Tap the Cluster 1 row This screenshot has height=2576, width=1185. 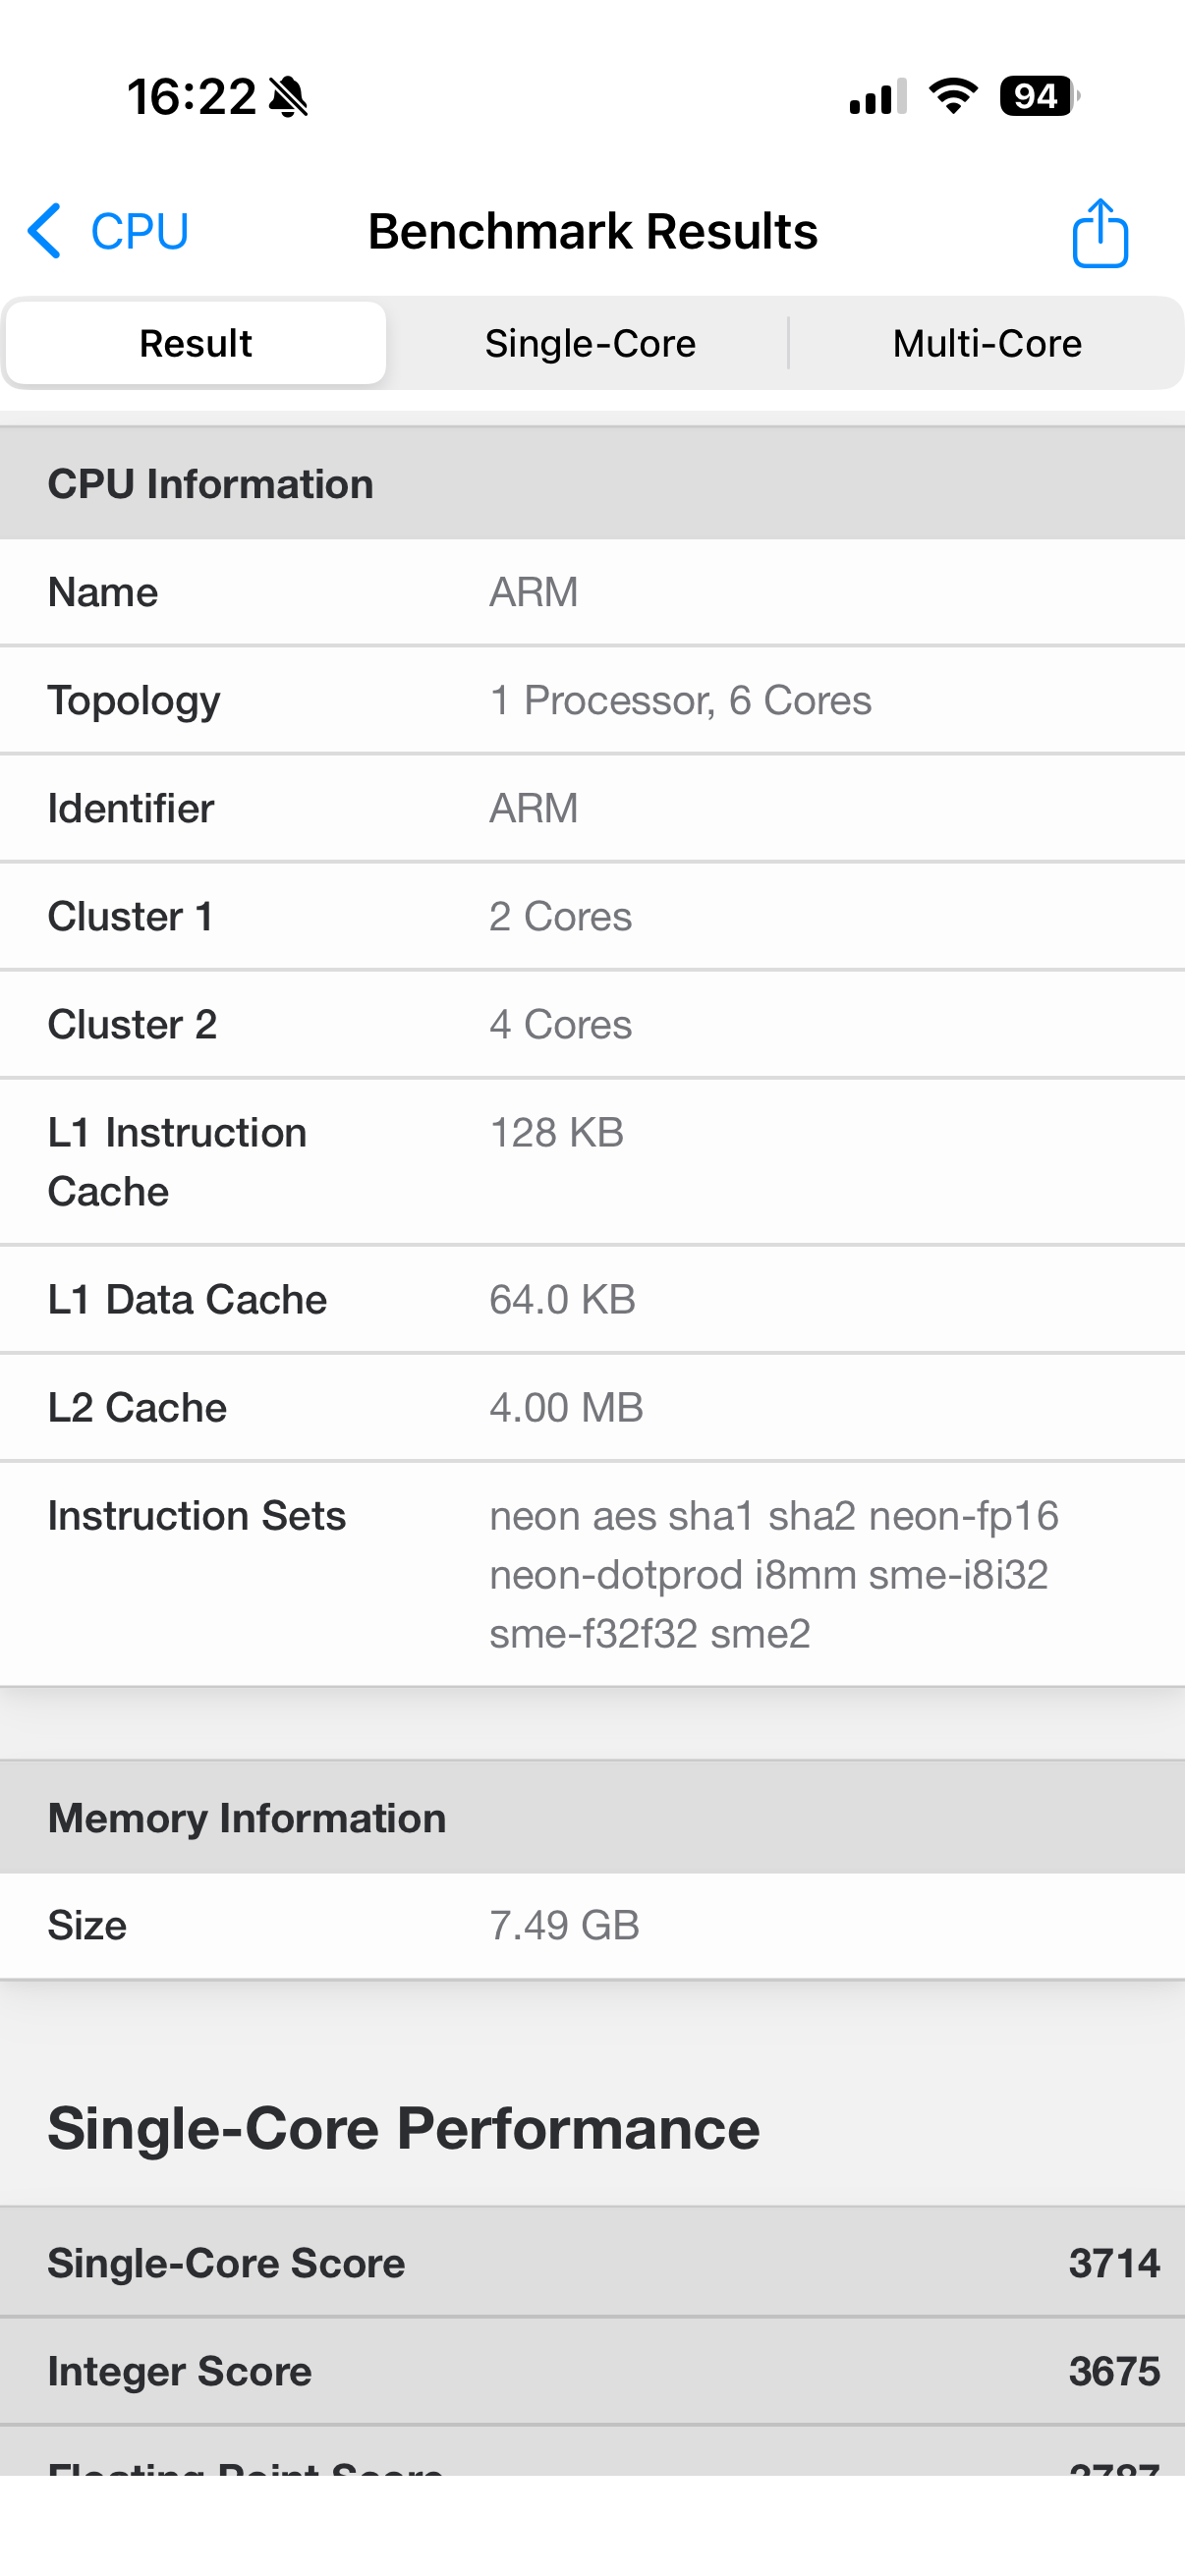tap(592, 916)
